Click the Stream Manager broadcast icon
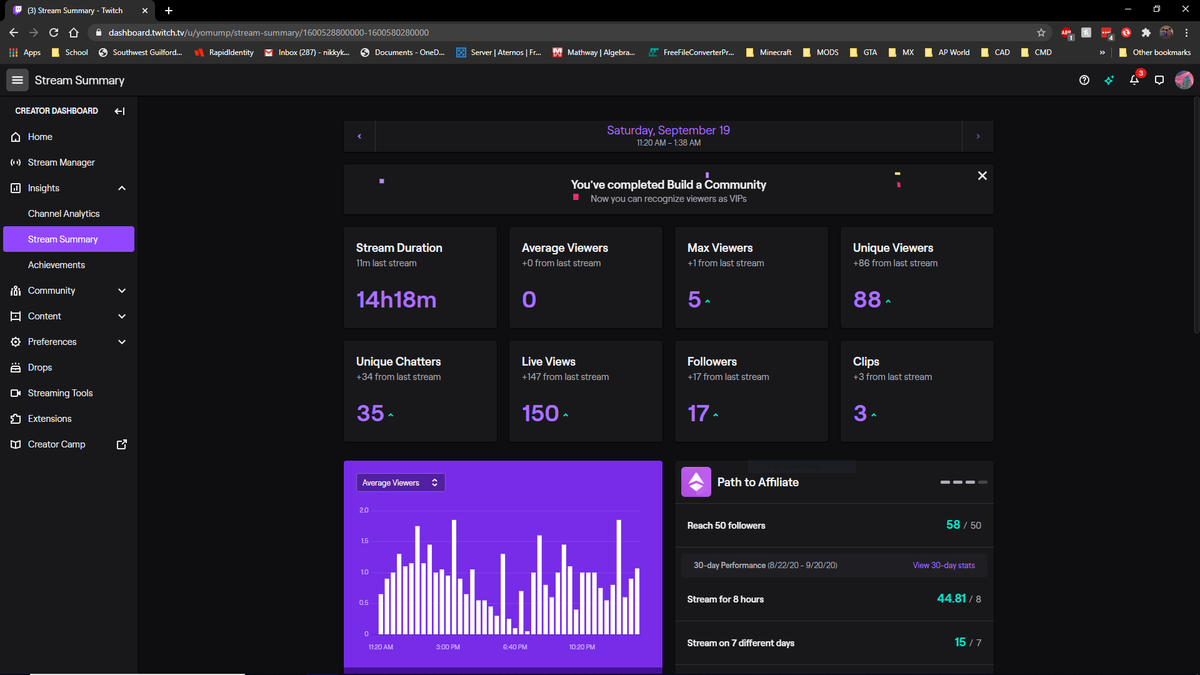Viewport: 1200px width, 675px height. [x=15, y=162]
